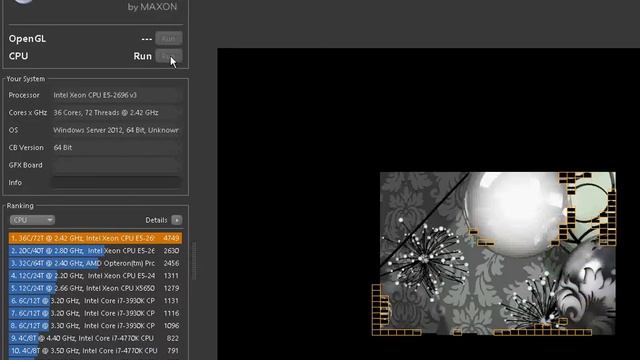Click the Processor field value

(x=116, y=95)
